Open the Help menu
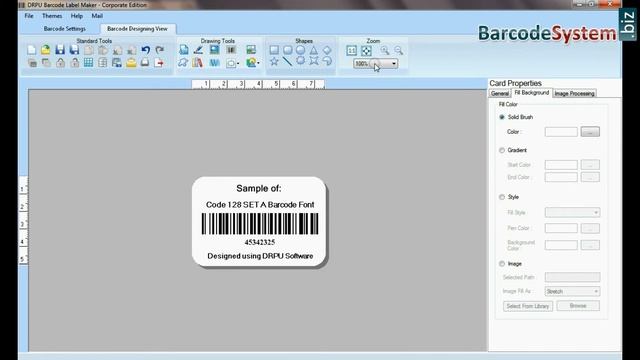 [x=77, y=16]
